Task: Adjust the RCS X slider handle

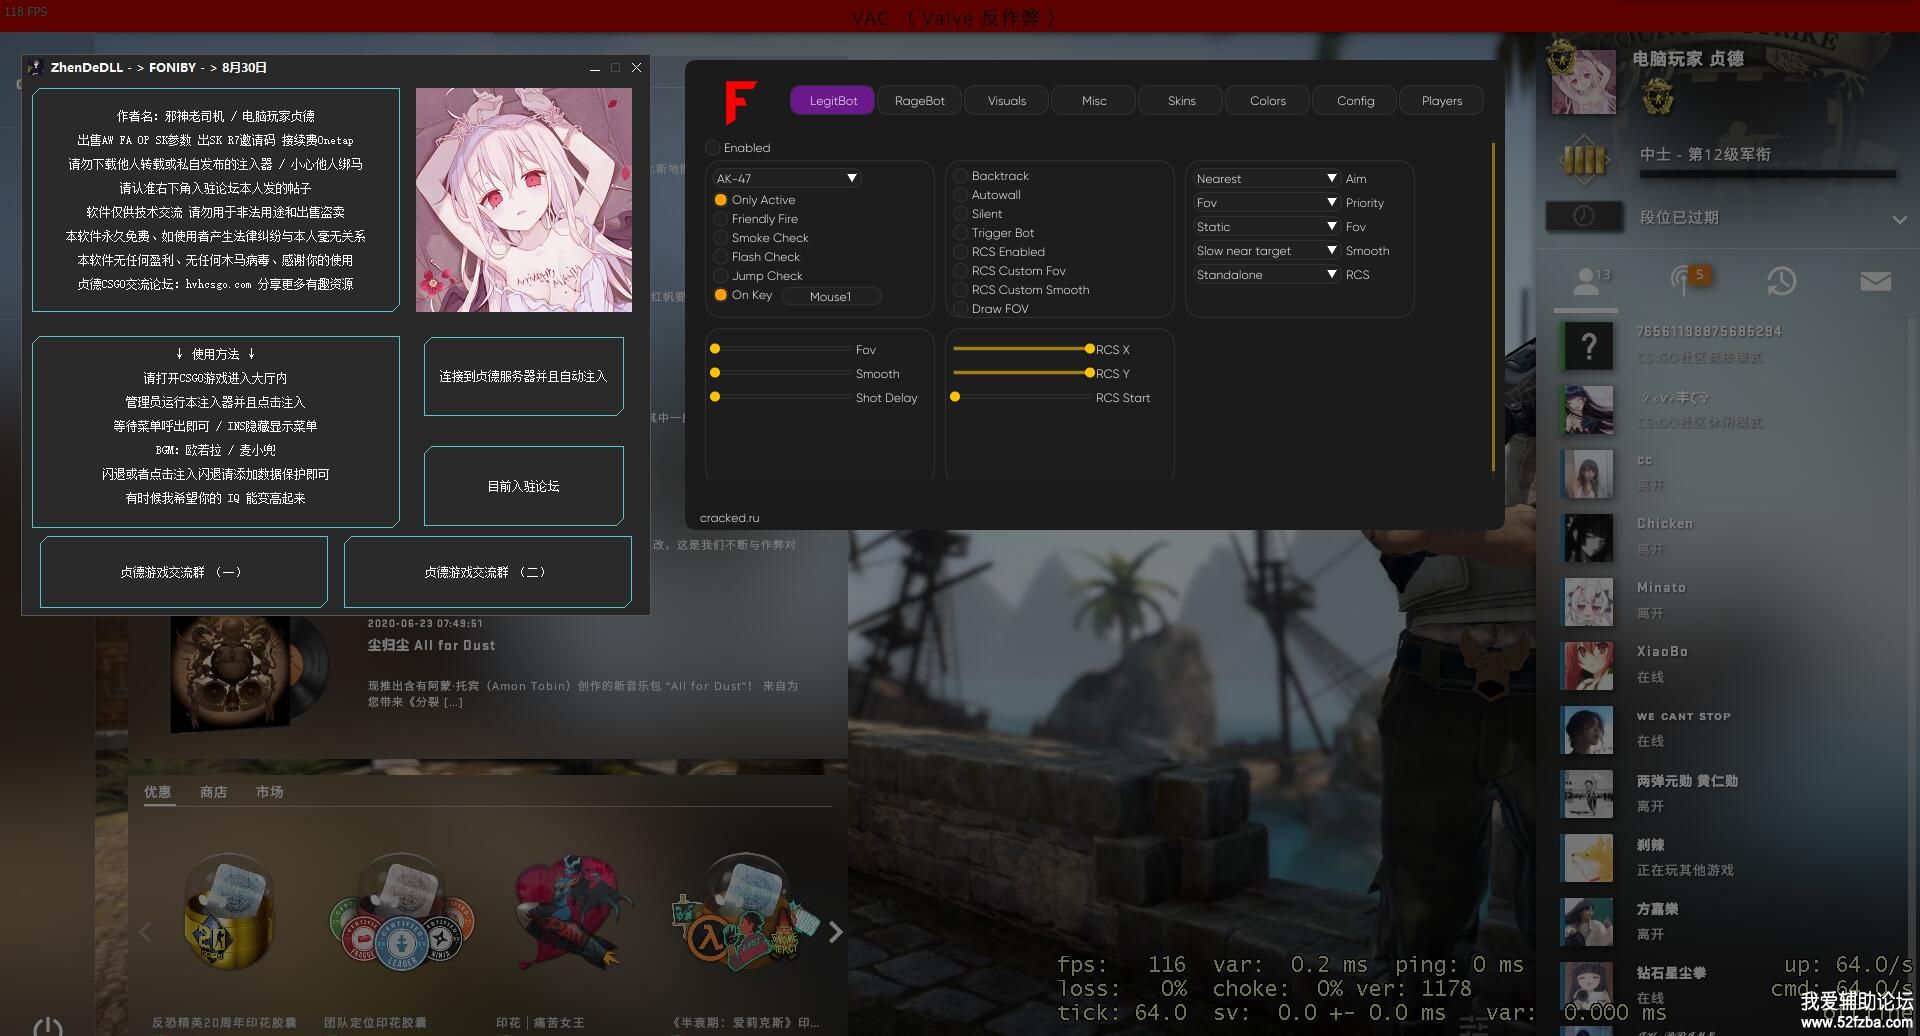Action: point(1089,349)
